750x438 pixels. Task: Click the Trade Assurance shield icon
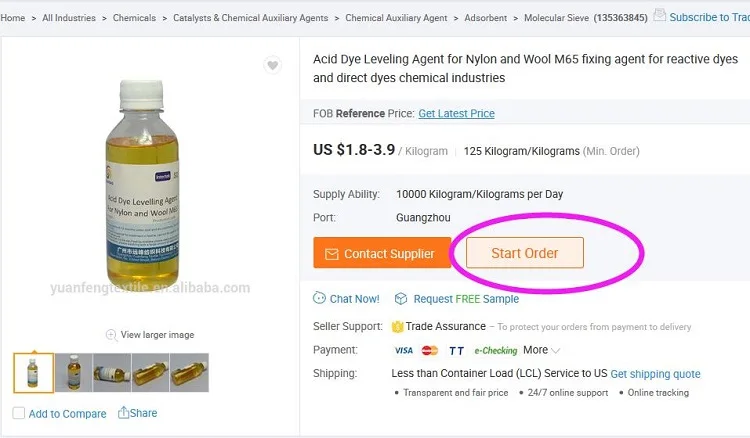tap(397, 326)
